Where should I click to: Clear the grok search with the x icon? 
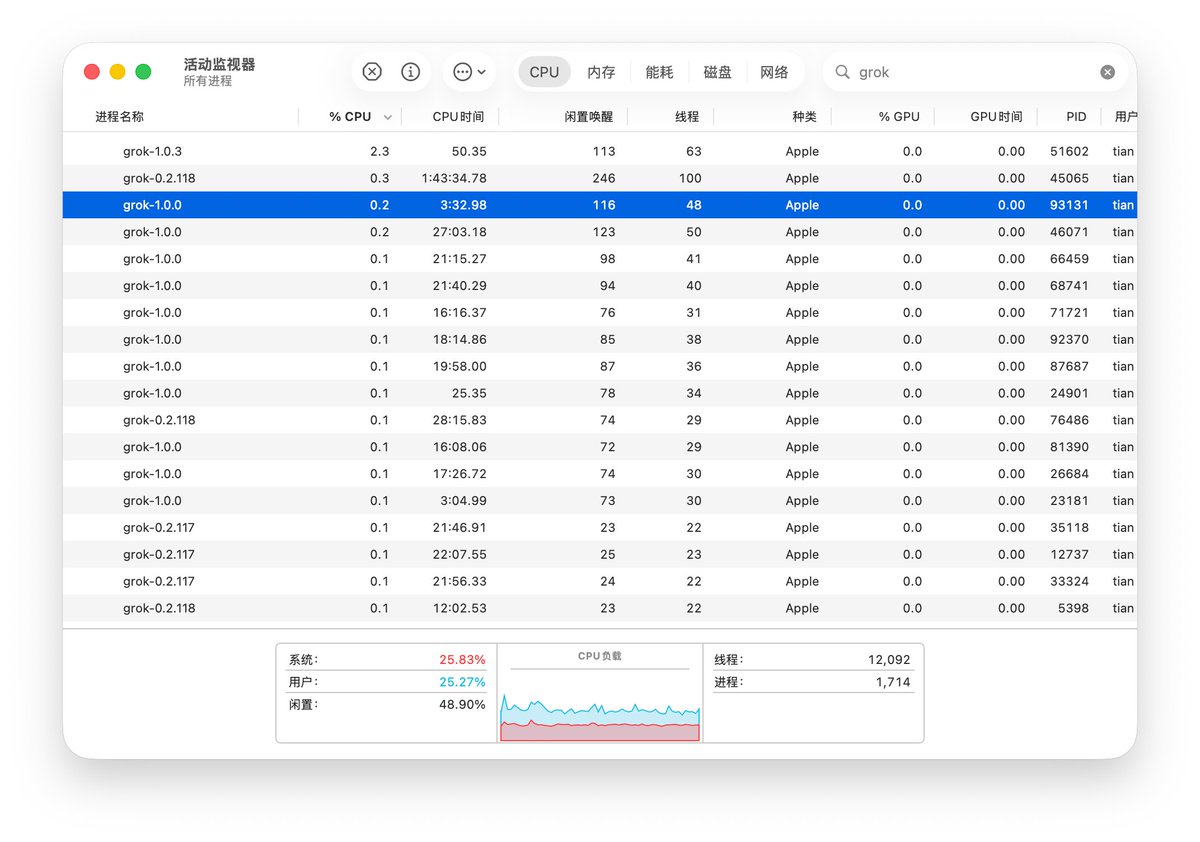coord(1107,72)
